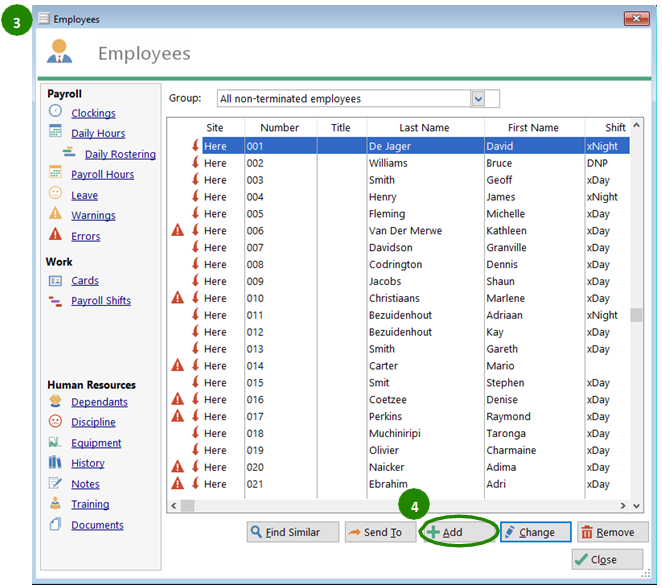The image size is (662, 588).
Task: Click the red arrow icon on row 002
Action: click(195, 162)
